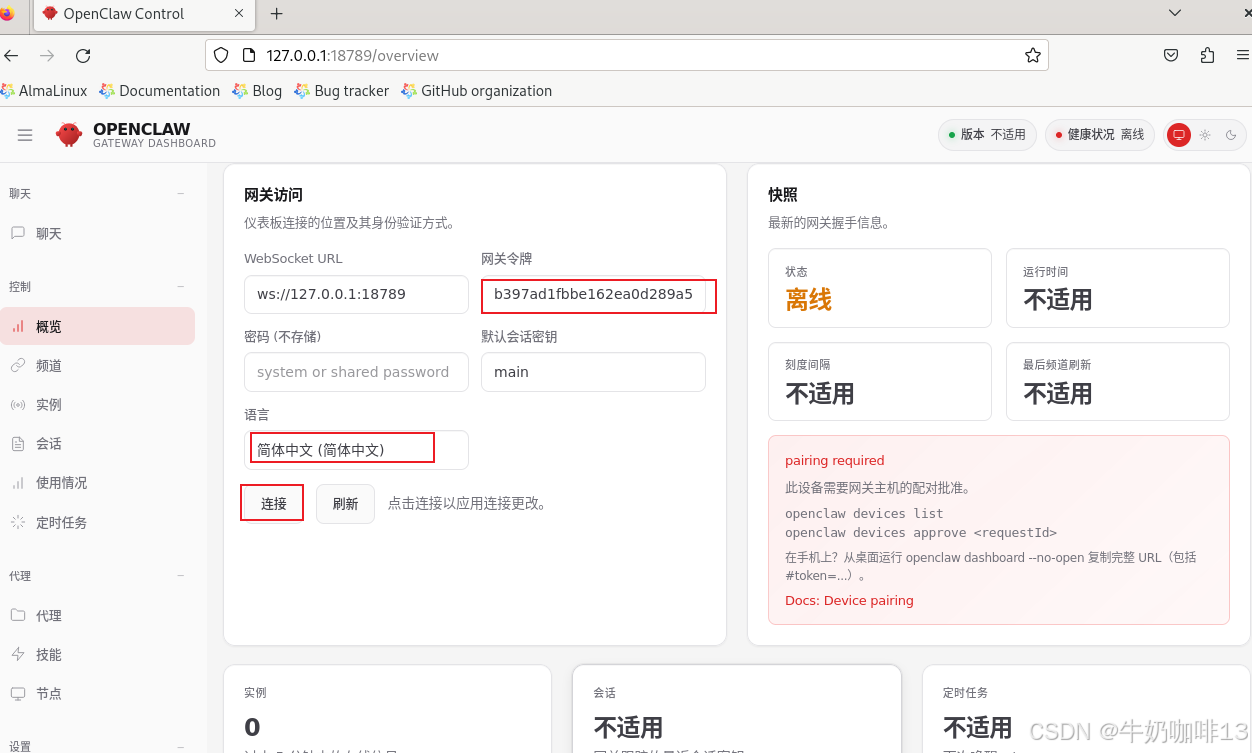Screen dimensions: 1252x753
Task: Click the 网关访问 card heading
Action: pyautogui.click(x=273, y=194)
